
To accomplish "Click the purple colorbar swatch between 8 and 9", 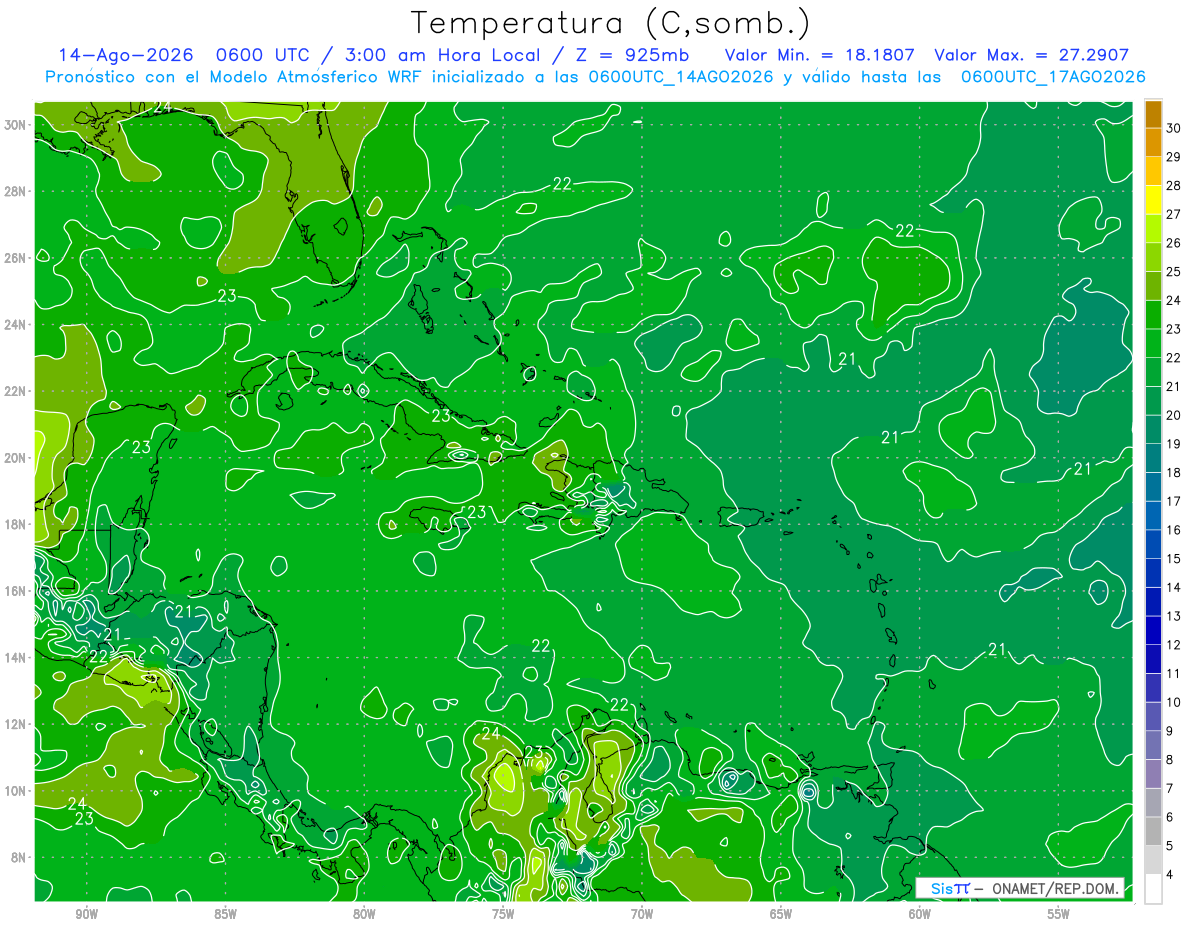I will [1153, 745].
